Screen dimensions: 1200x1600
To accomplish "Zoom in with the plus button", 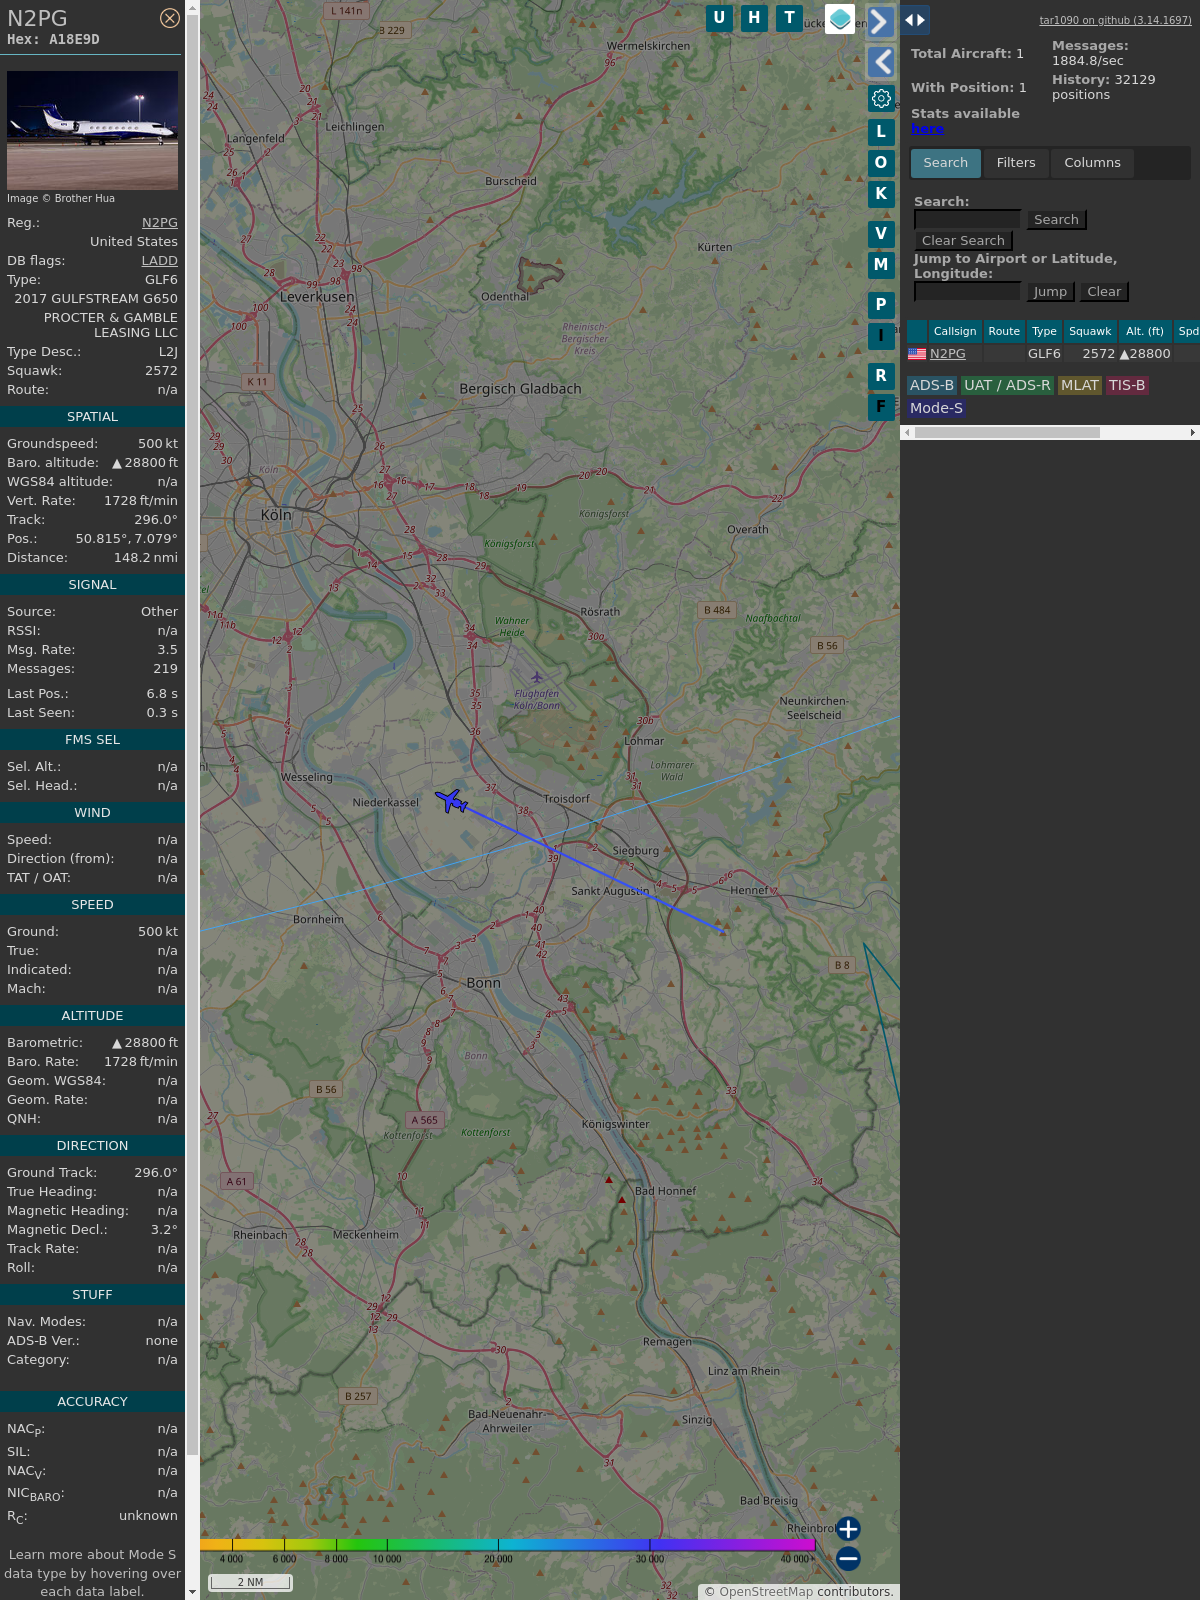I will coord(848,1529).
